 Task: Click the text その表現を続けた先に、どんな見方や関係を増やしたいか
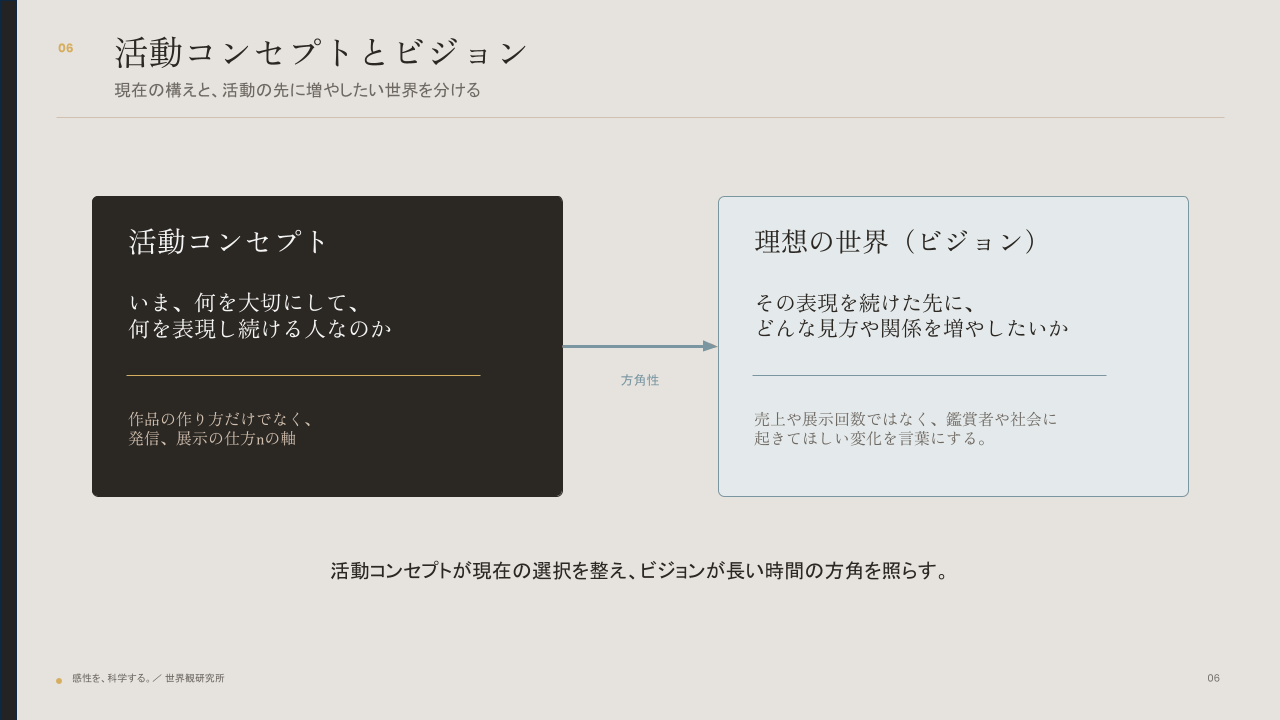(x=912, y=315)
